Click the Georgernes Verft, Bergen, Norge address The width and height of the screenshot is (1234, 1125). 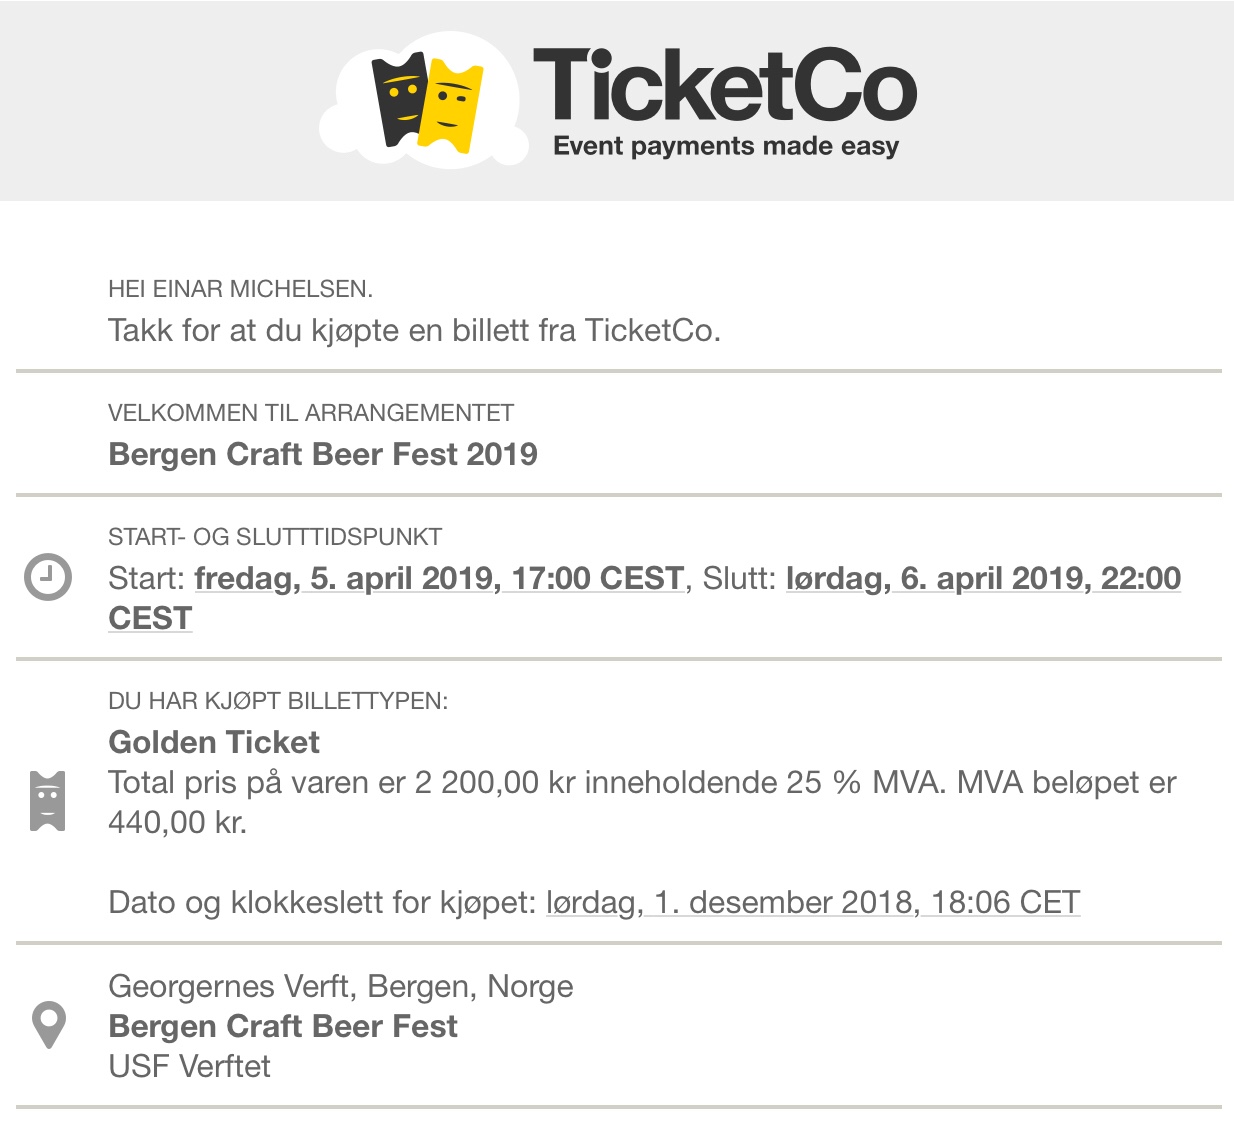pyautogui.click(x=341, y=986)
